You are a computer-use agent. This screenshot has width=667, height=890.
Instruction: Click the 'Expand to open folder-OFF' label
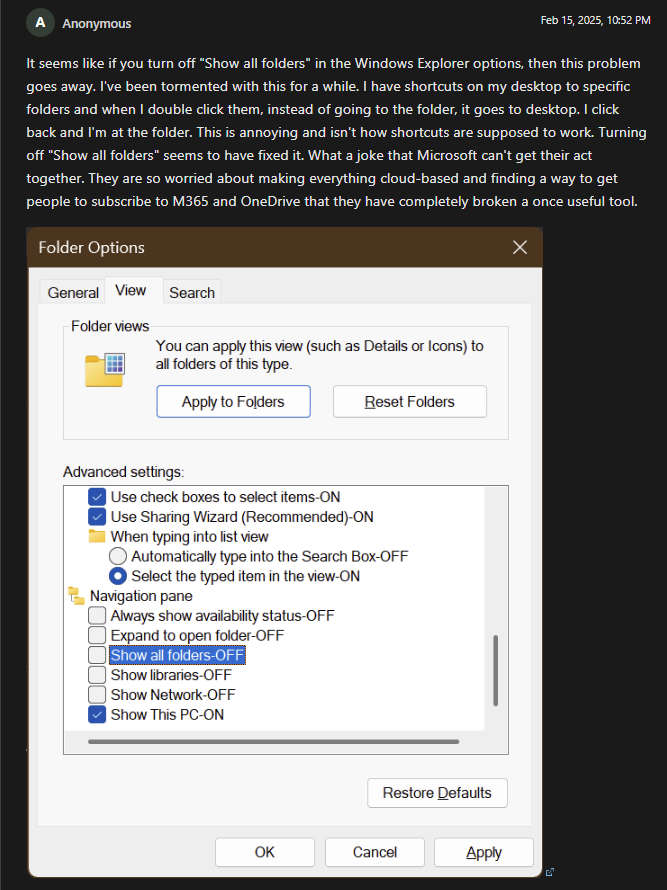point(198,635)
